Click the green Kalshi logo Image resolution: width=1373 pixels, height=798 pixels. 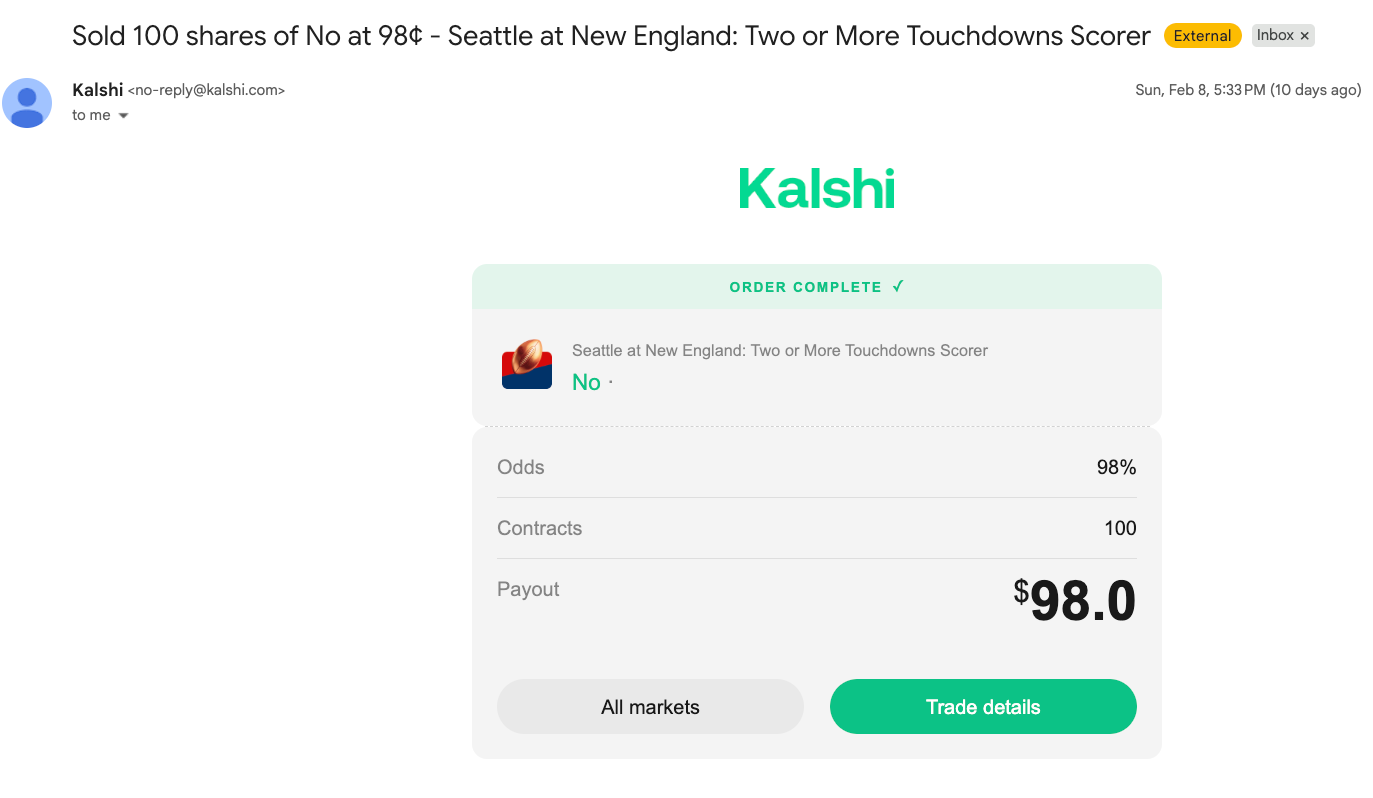816,189
